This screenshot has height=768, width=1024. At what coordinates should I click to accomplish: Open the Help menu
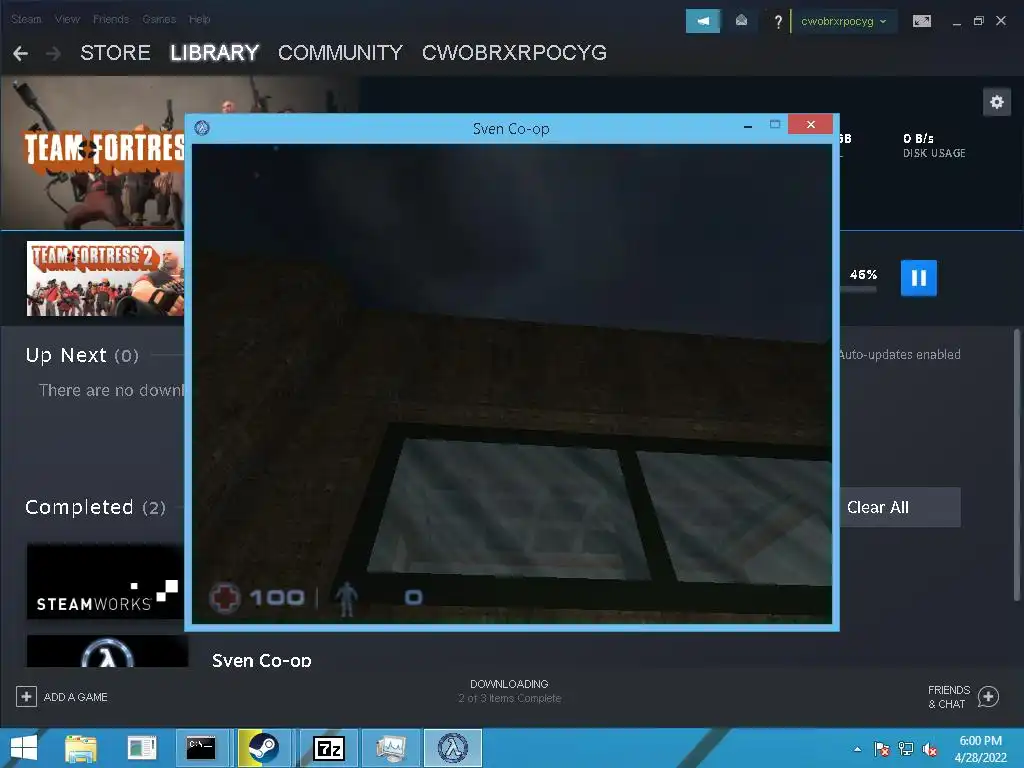tap(200, 20)
